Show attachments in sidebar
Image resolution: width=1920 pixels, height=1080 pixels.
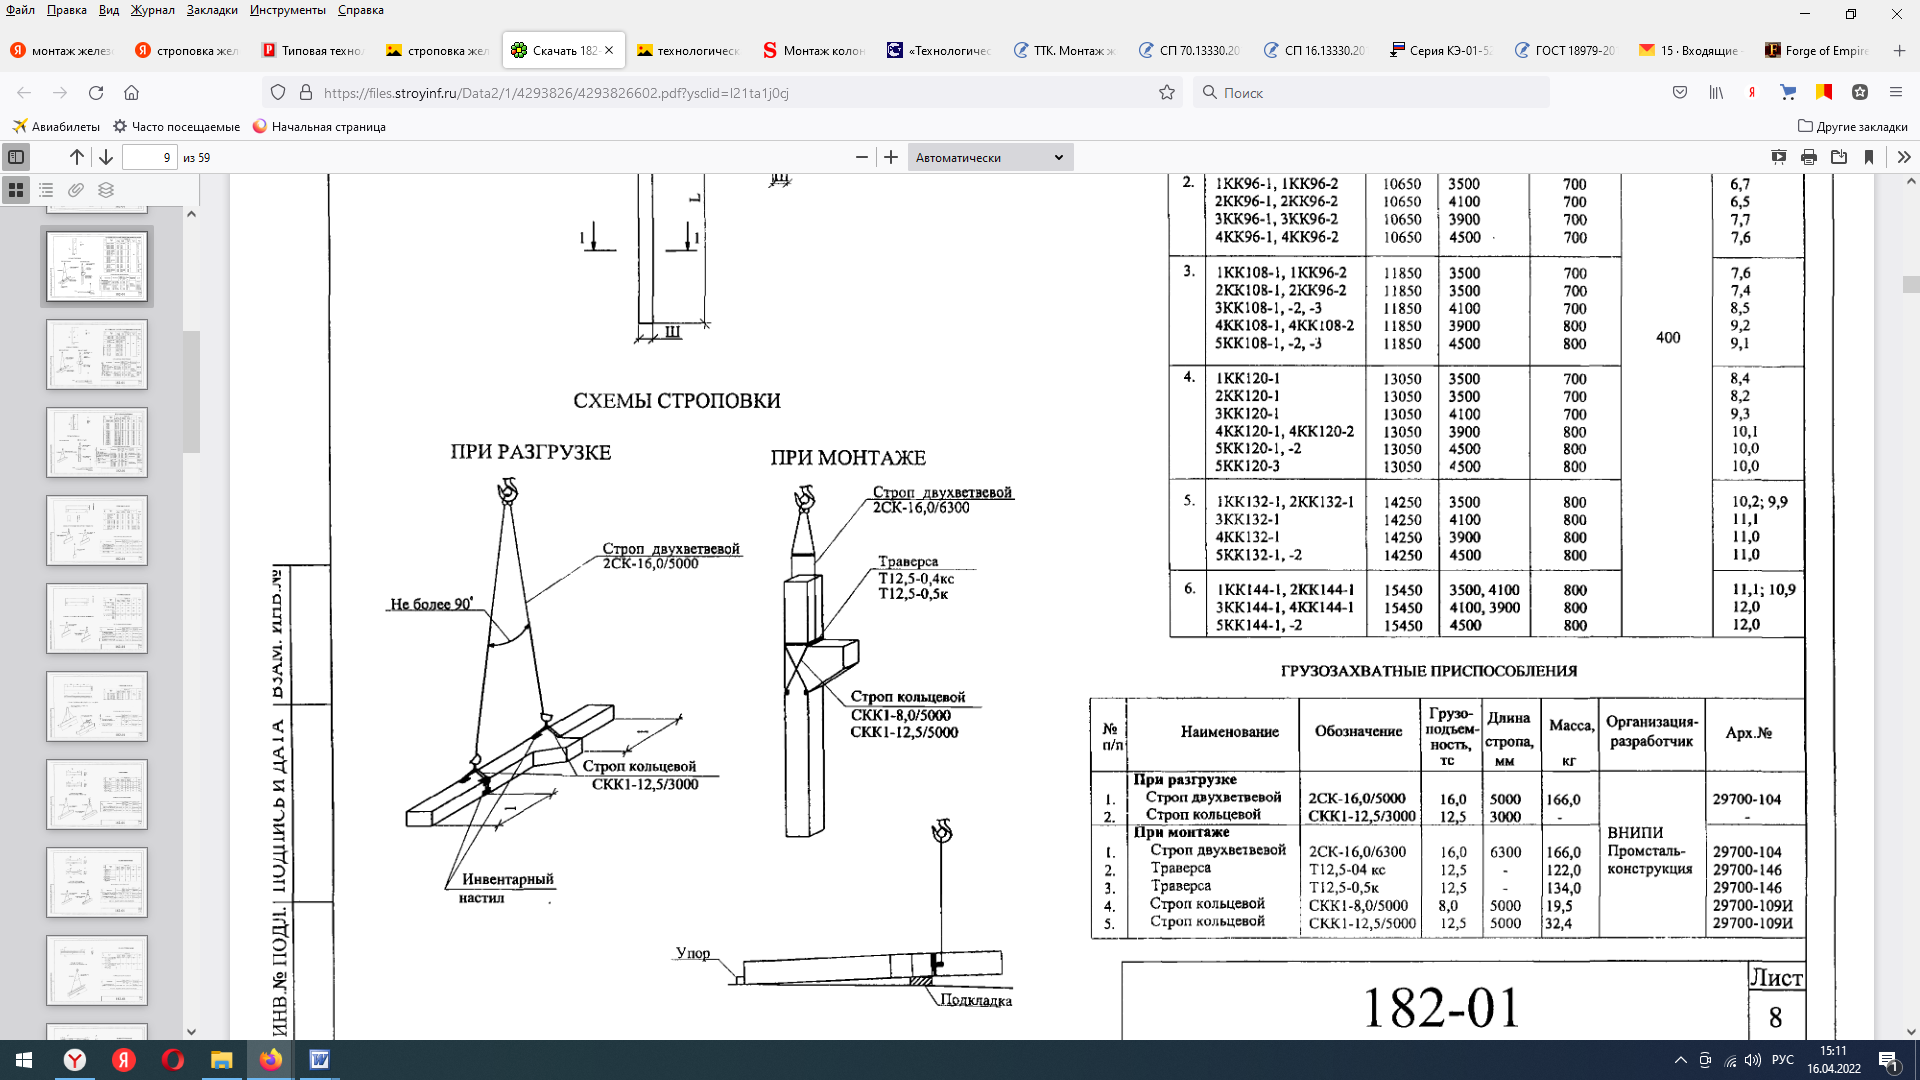coord(76,189)
